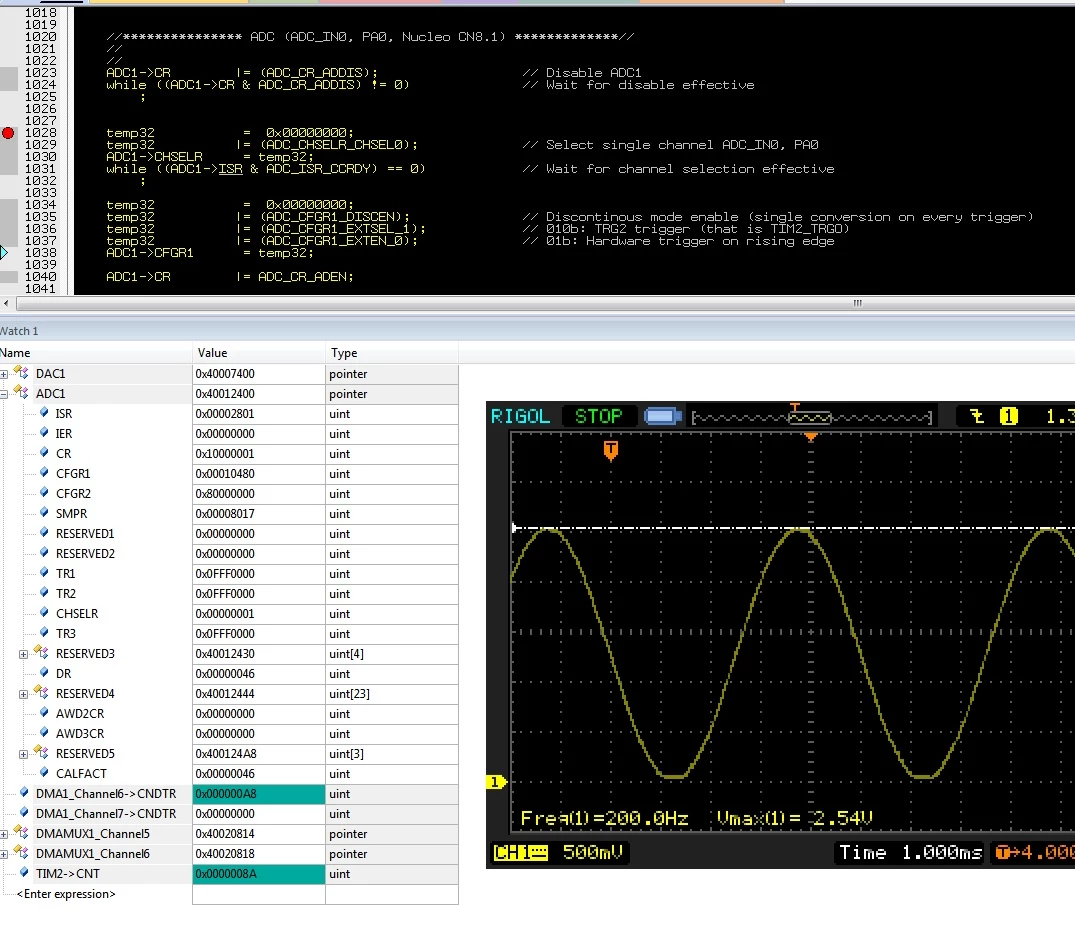Click the diamond icon beside ISR
The image size is (1075, 929).
coord(45,413)
